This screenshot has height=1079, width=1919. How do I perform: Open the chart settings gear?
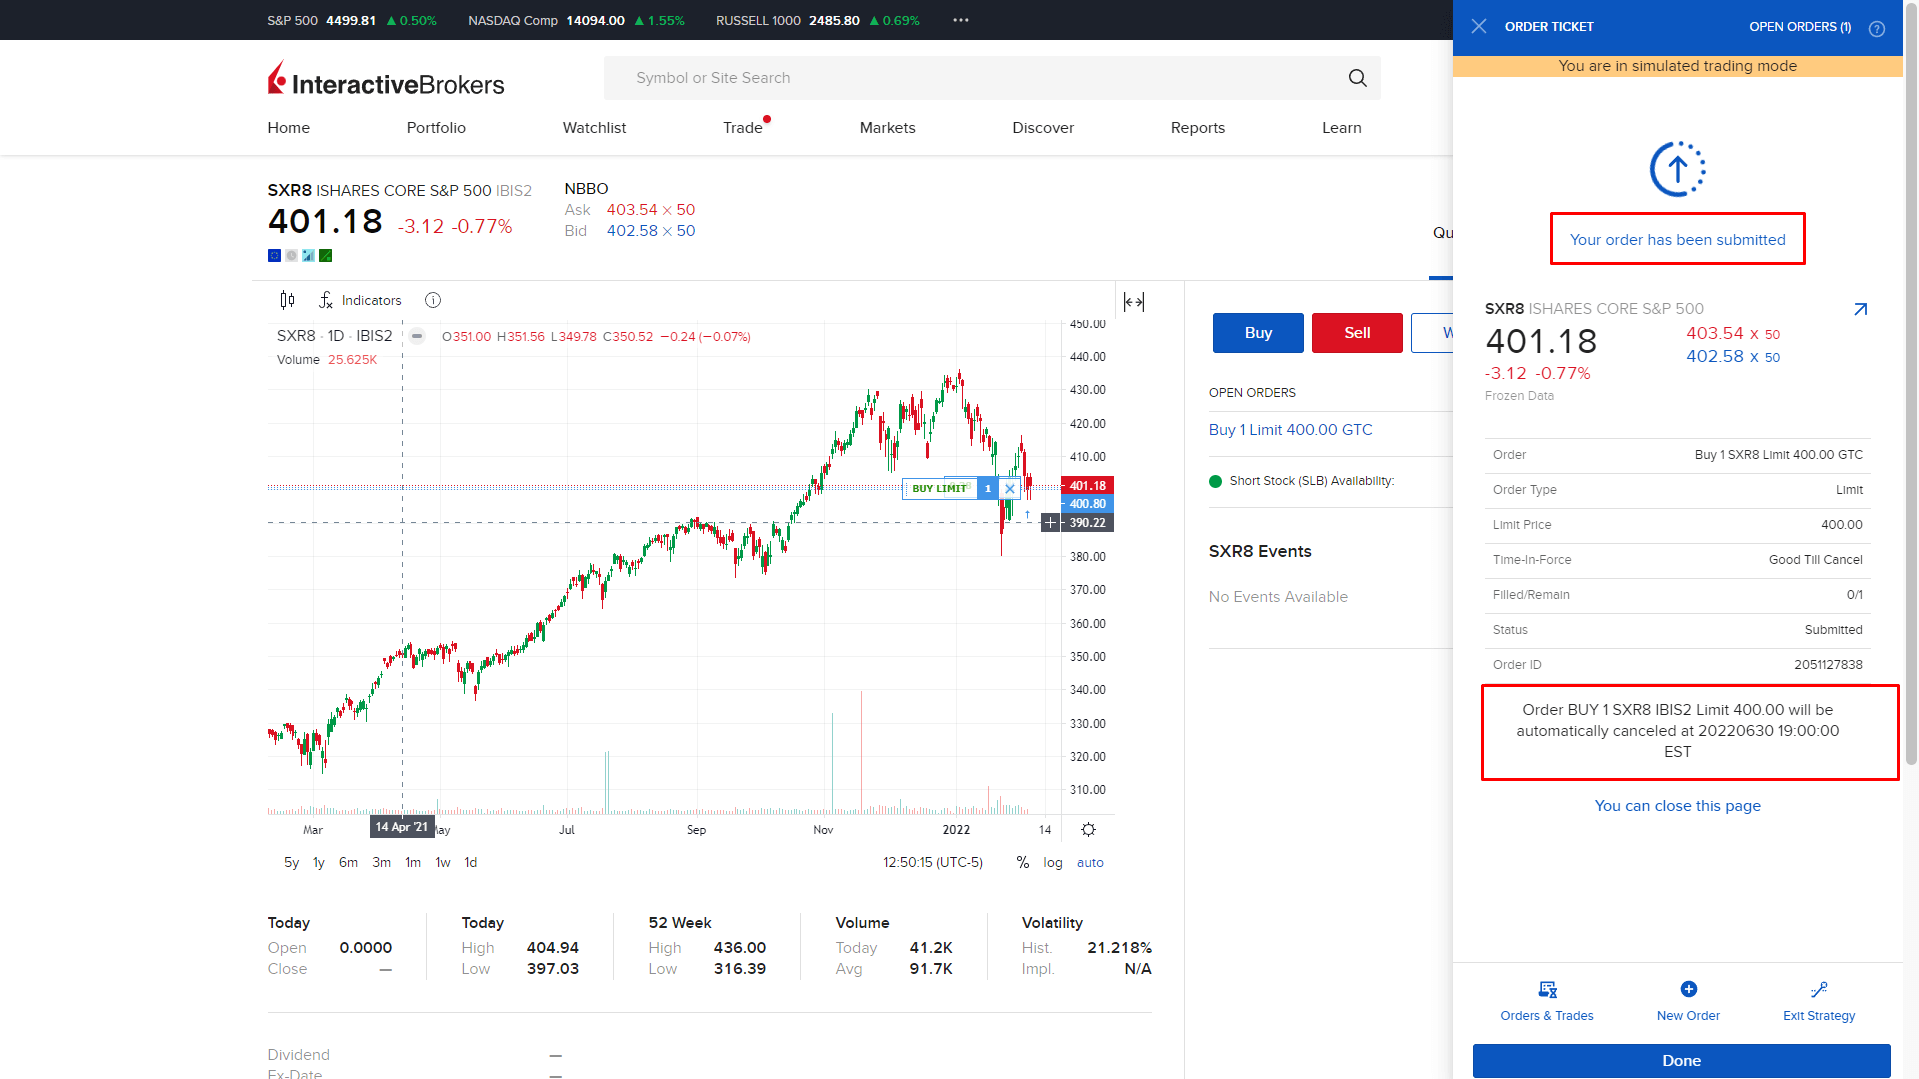[1088, 829]
